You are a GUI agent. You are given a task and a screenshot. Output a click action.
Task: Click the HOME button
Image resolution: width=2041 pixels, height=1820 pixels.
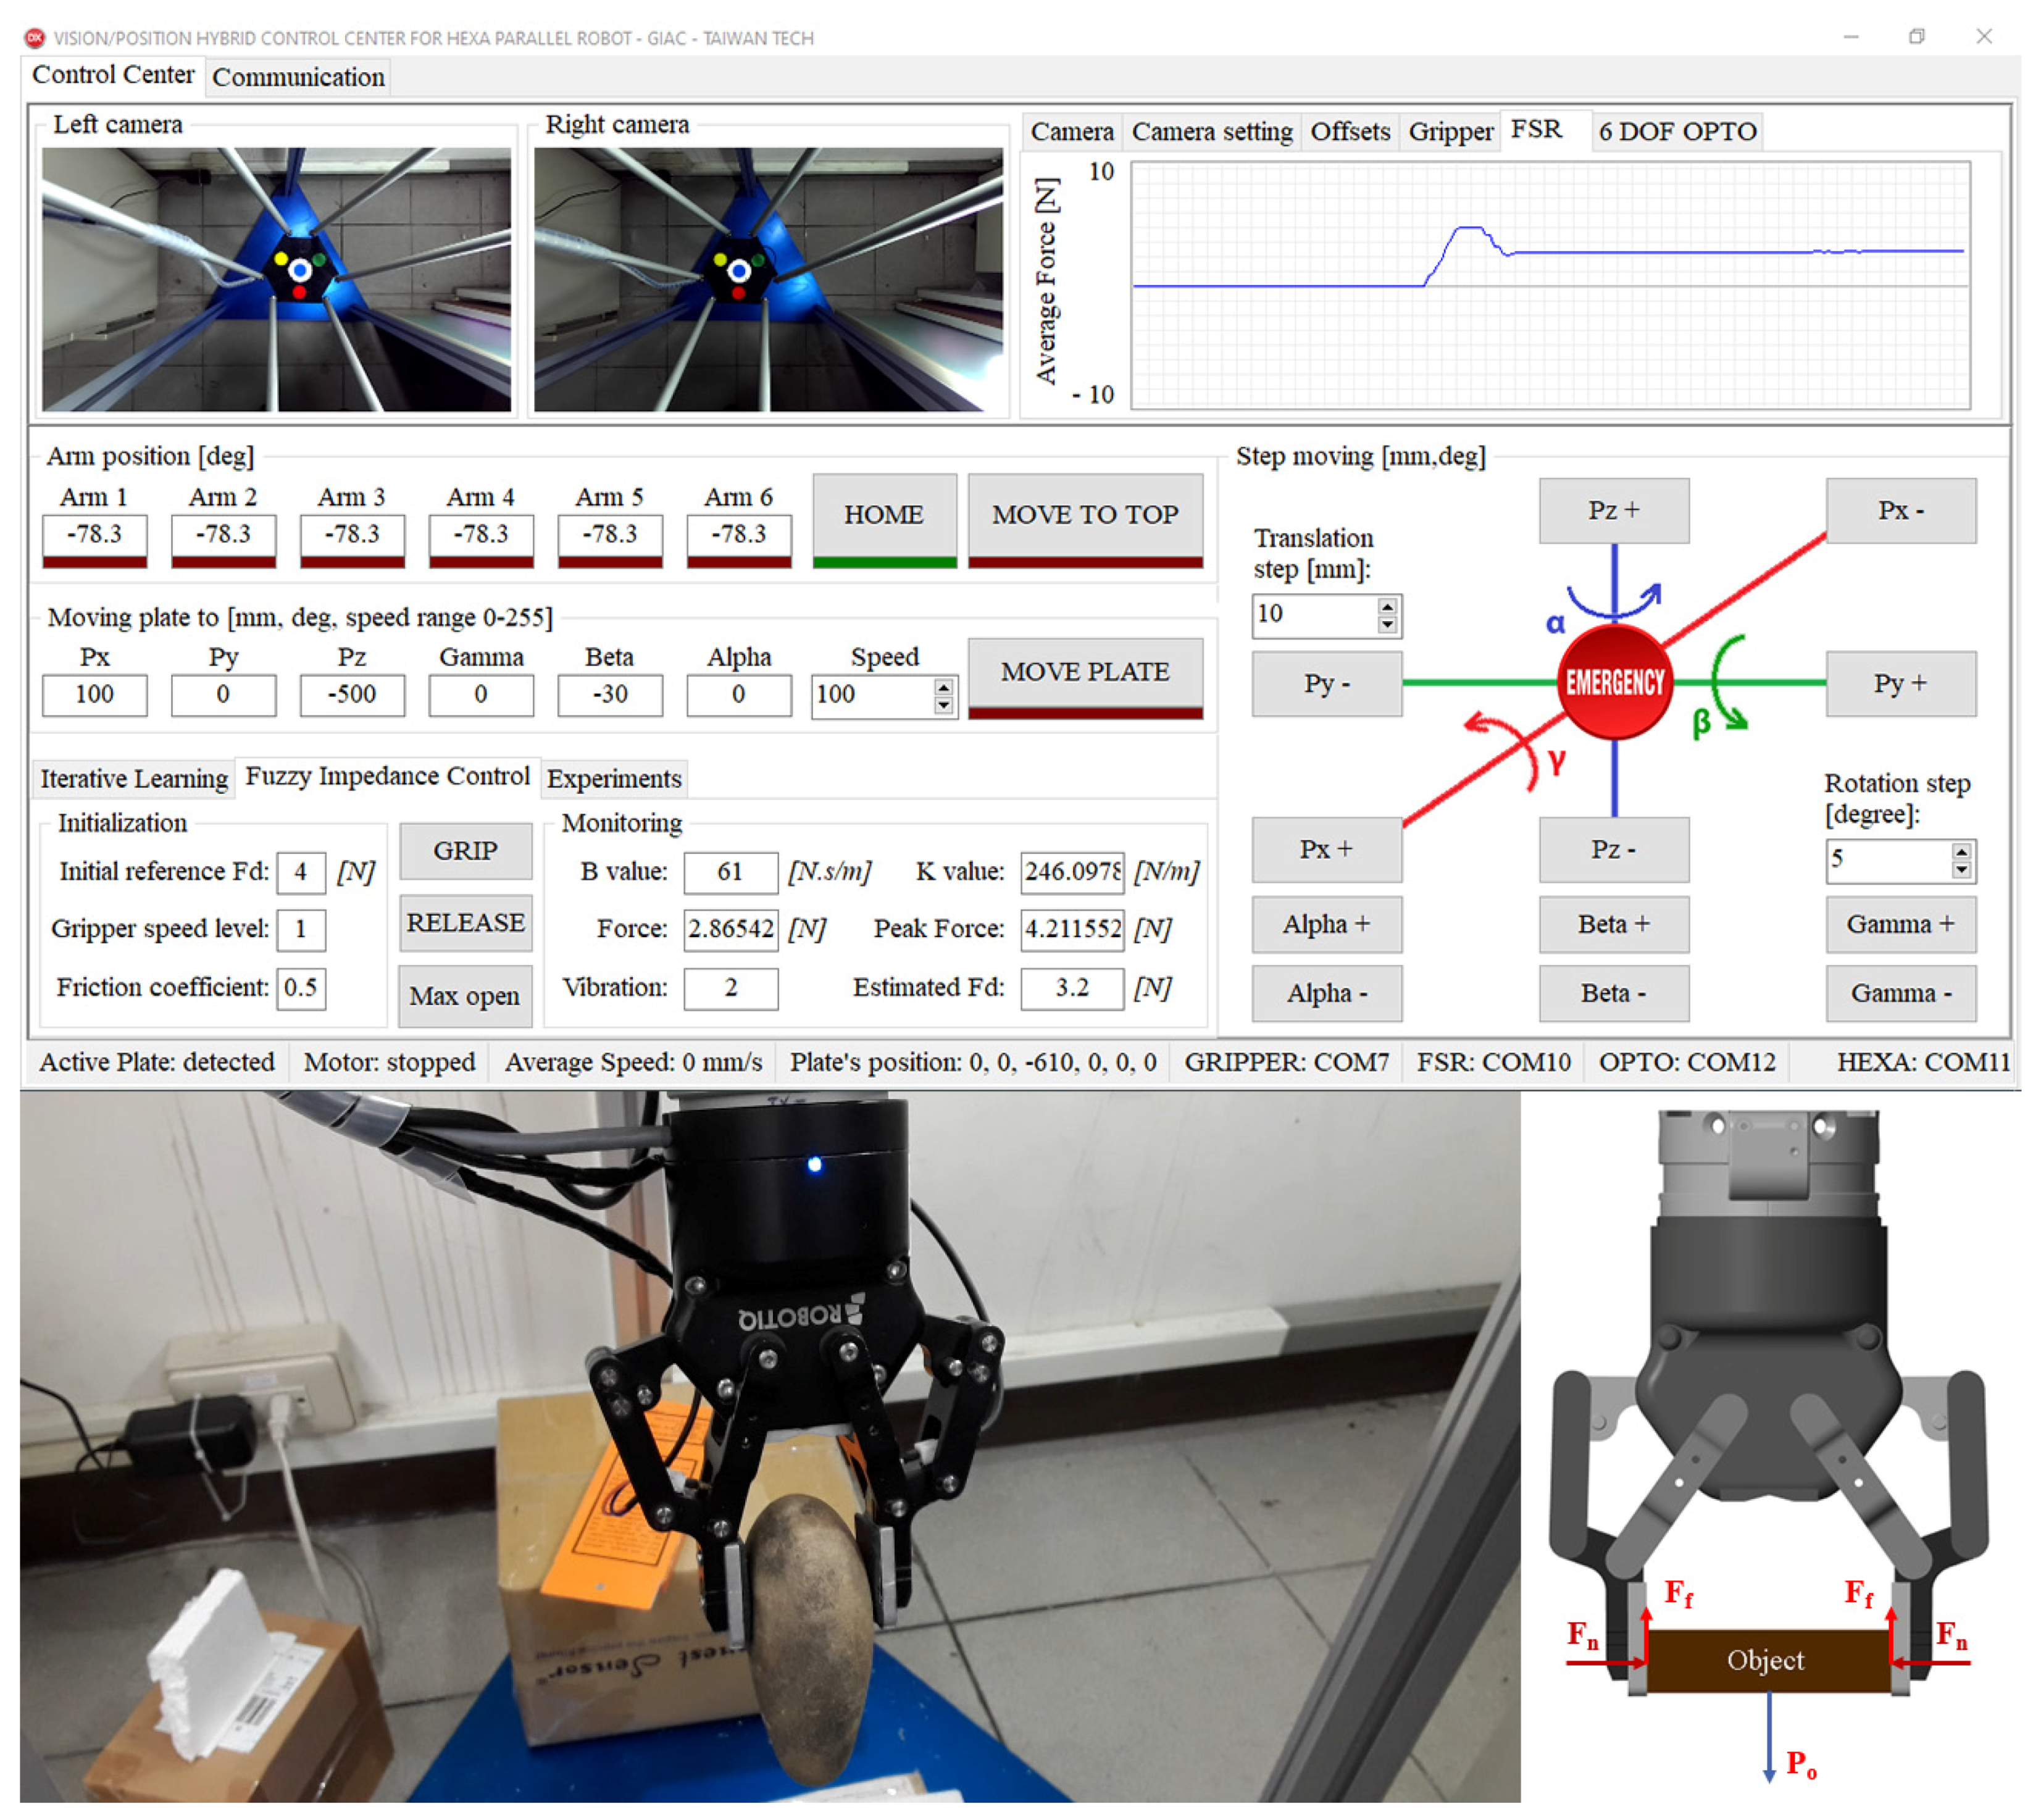coord(883,514)
